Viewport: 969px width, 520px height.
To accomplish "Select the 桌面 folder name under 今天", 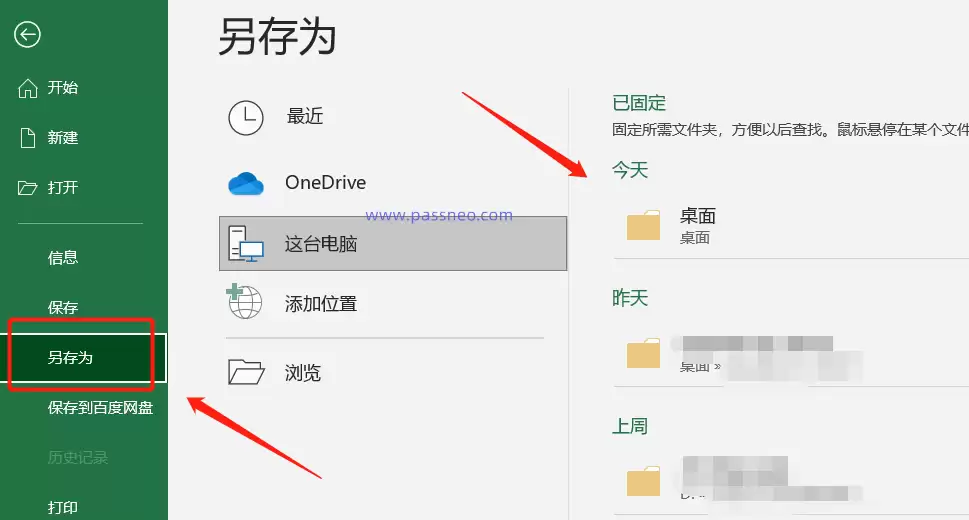I will point(698,216).
